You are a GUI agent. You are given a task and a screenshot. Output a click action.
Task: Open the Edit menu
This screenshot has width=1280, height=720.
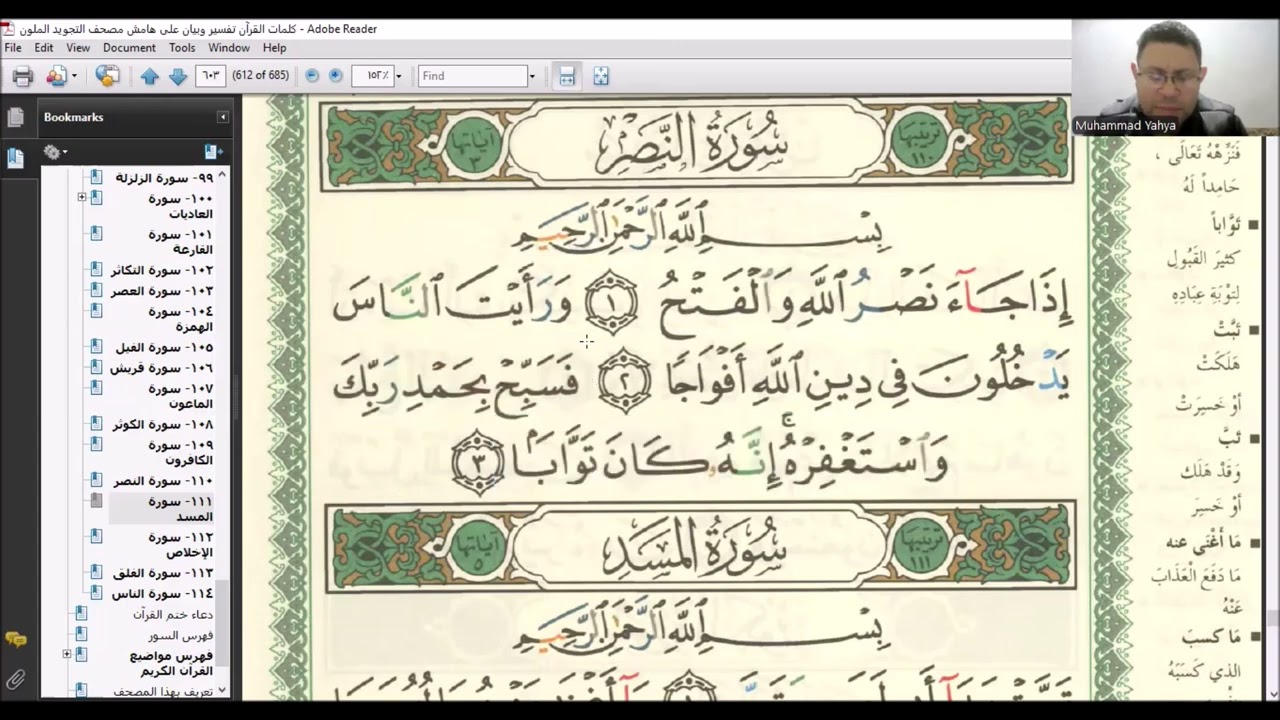pyautogui.click(x=44, y=48)
